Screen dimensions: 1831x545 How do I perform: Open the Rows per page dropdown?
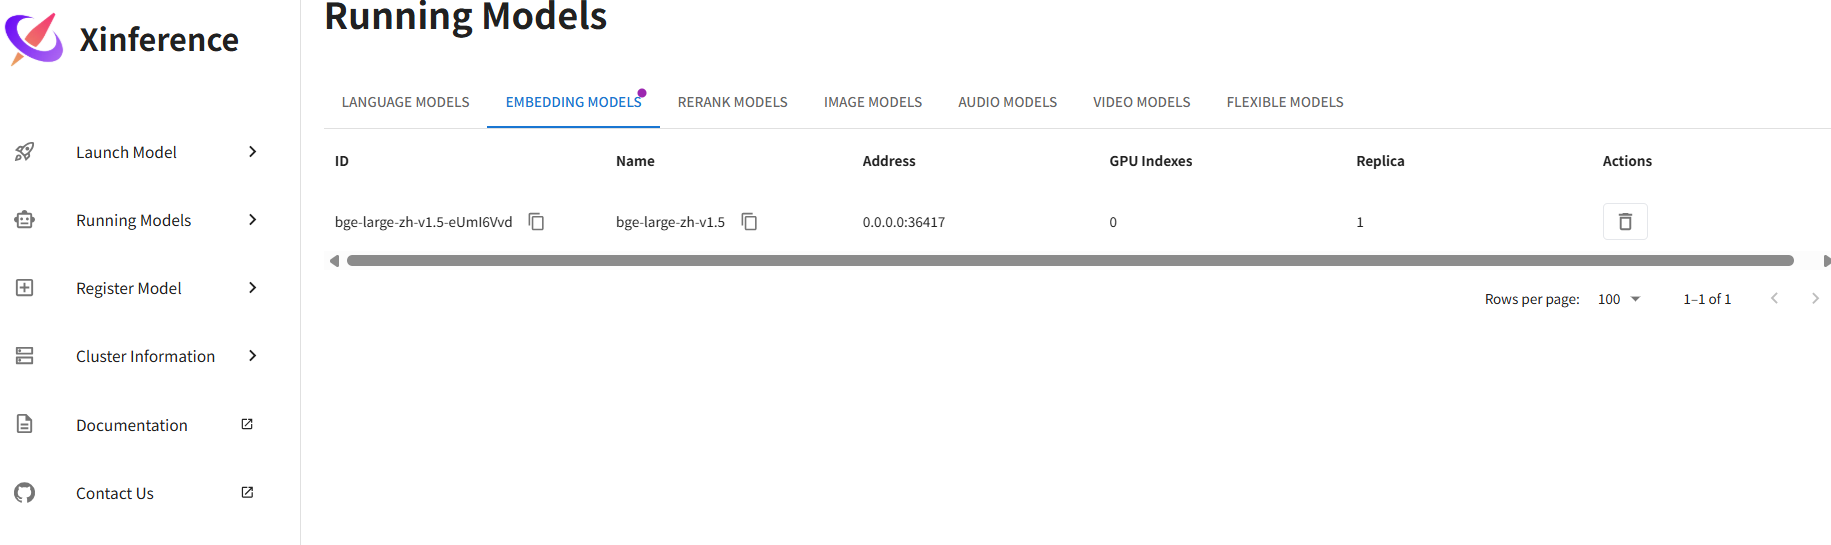[x=1619, y=299]
